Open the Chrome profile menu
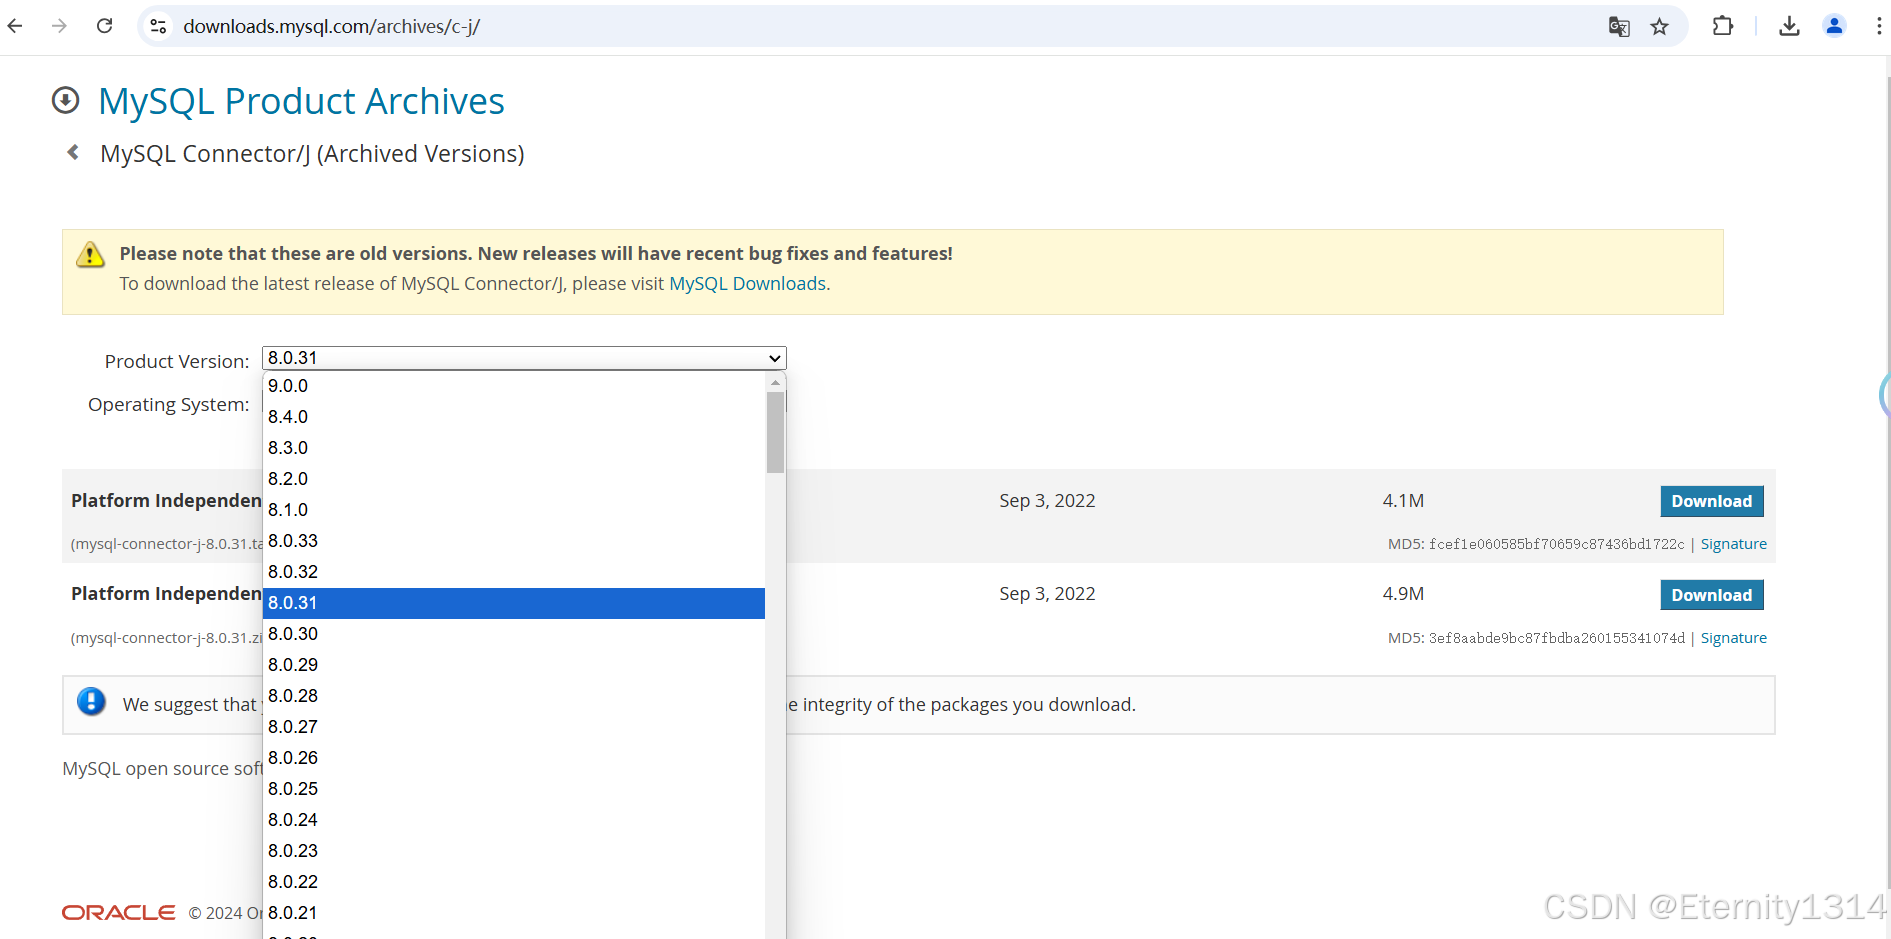 (1834, 26)
